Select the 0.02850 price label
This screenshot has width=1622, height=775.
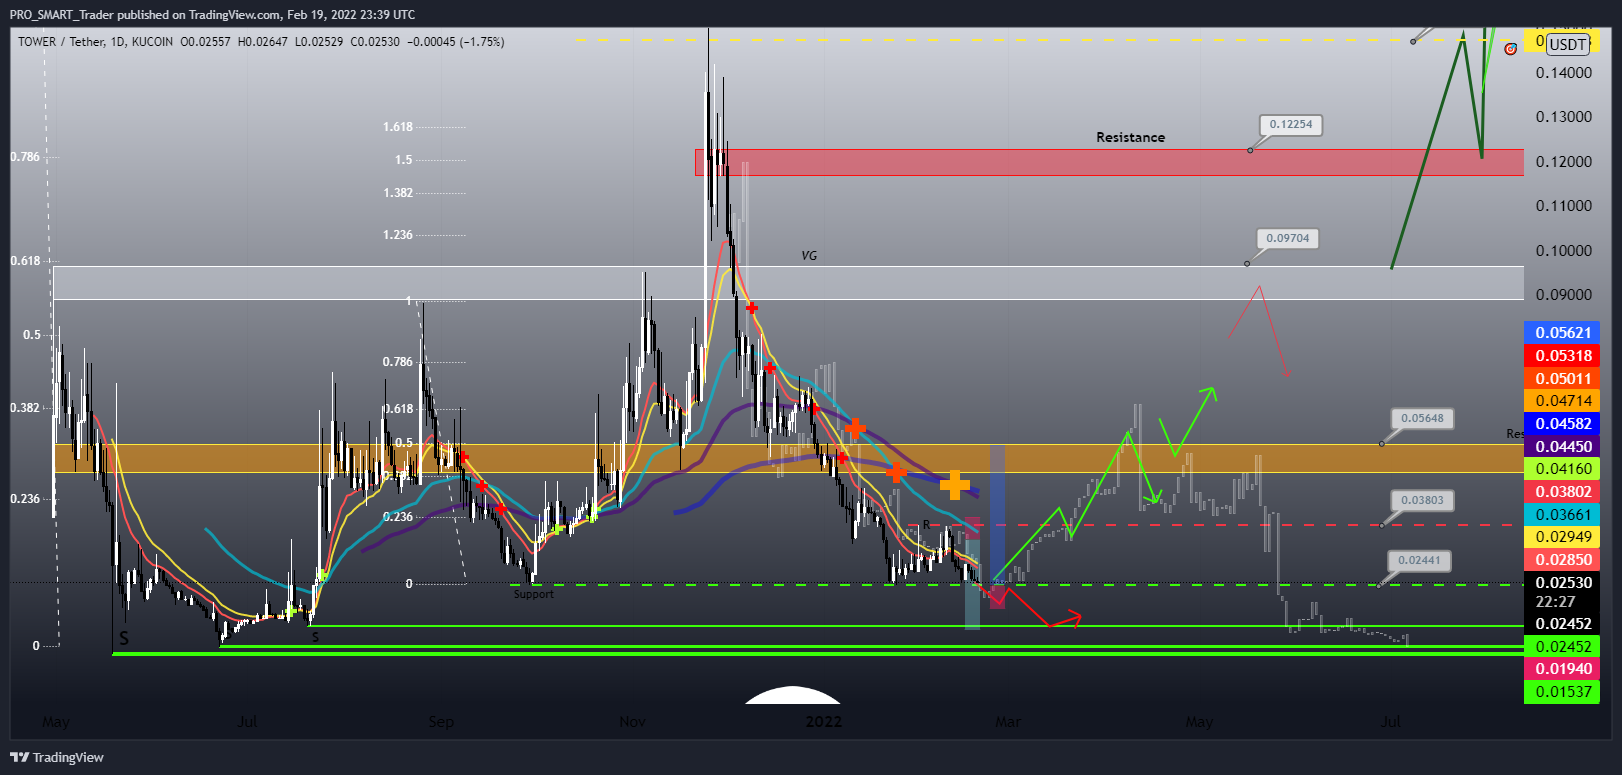(x=1562, y=560)
